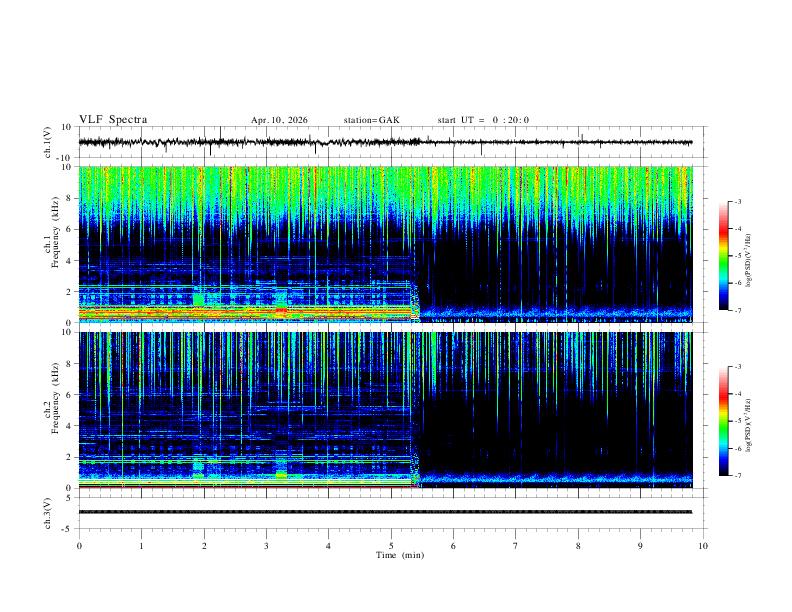Click the "6" kHz tick on ch.1 frequency axis

(70, 229)
